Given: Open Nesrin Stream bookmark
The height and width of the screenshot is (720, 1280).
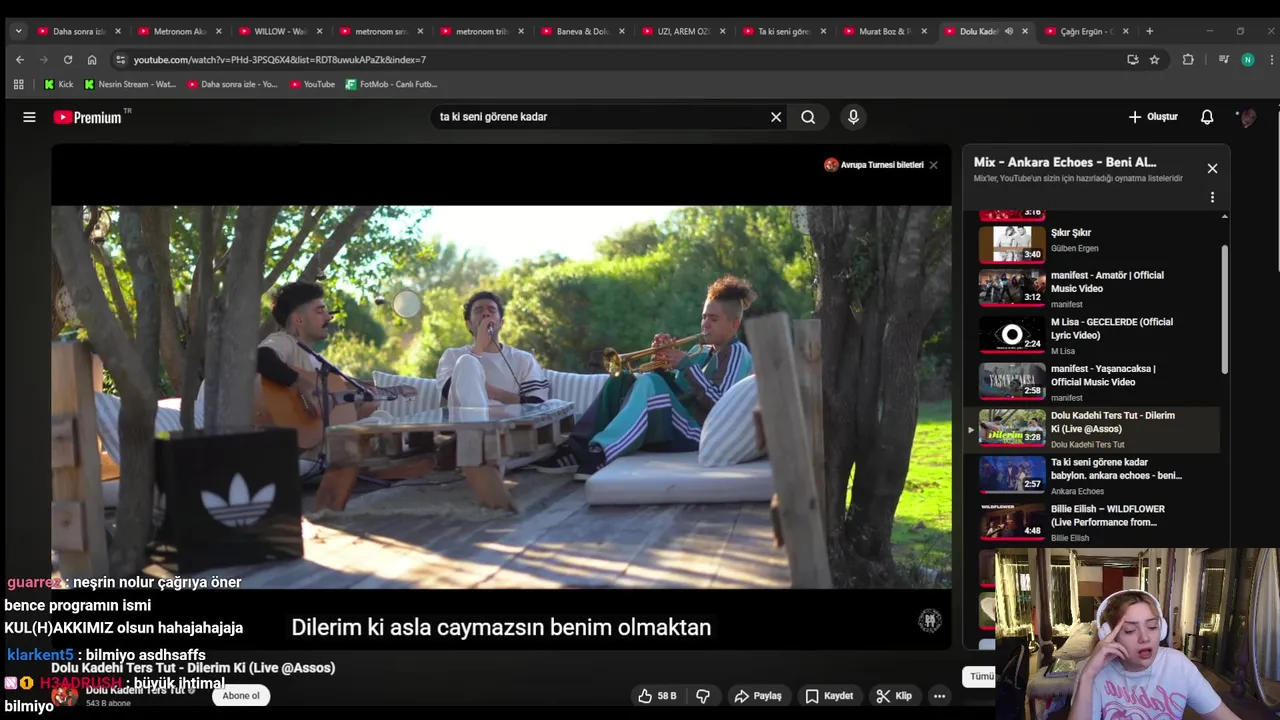Looking at the screenshot, I should coord(130,84).
